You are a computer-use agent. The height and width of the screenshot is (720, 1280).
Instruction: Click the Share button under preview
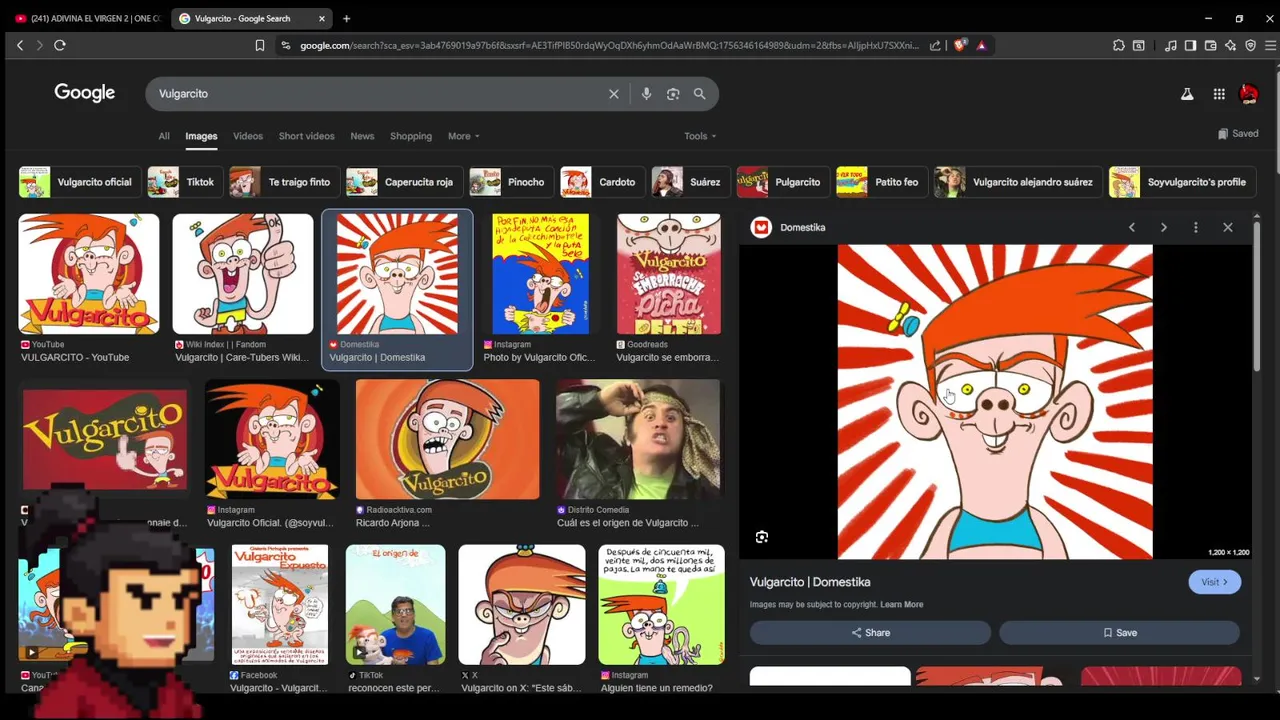pos(870,633)
